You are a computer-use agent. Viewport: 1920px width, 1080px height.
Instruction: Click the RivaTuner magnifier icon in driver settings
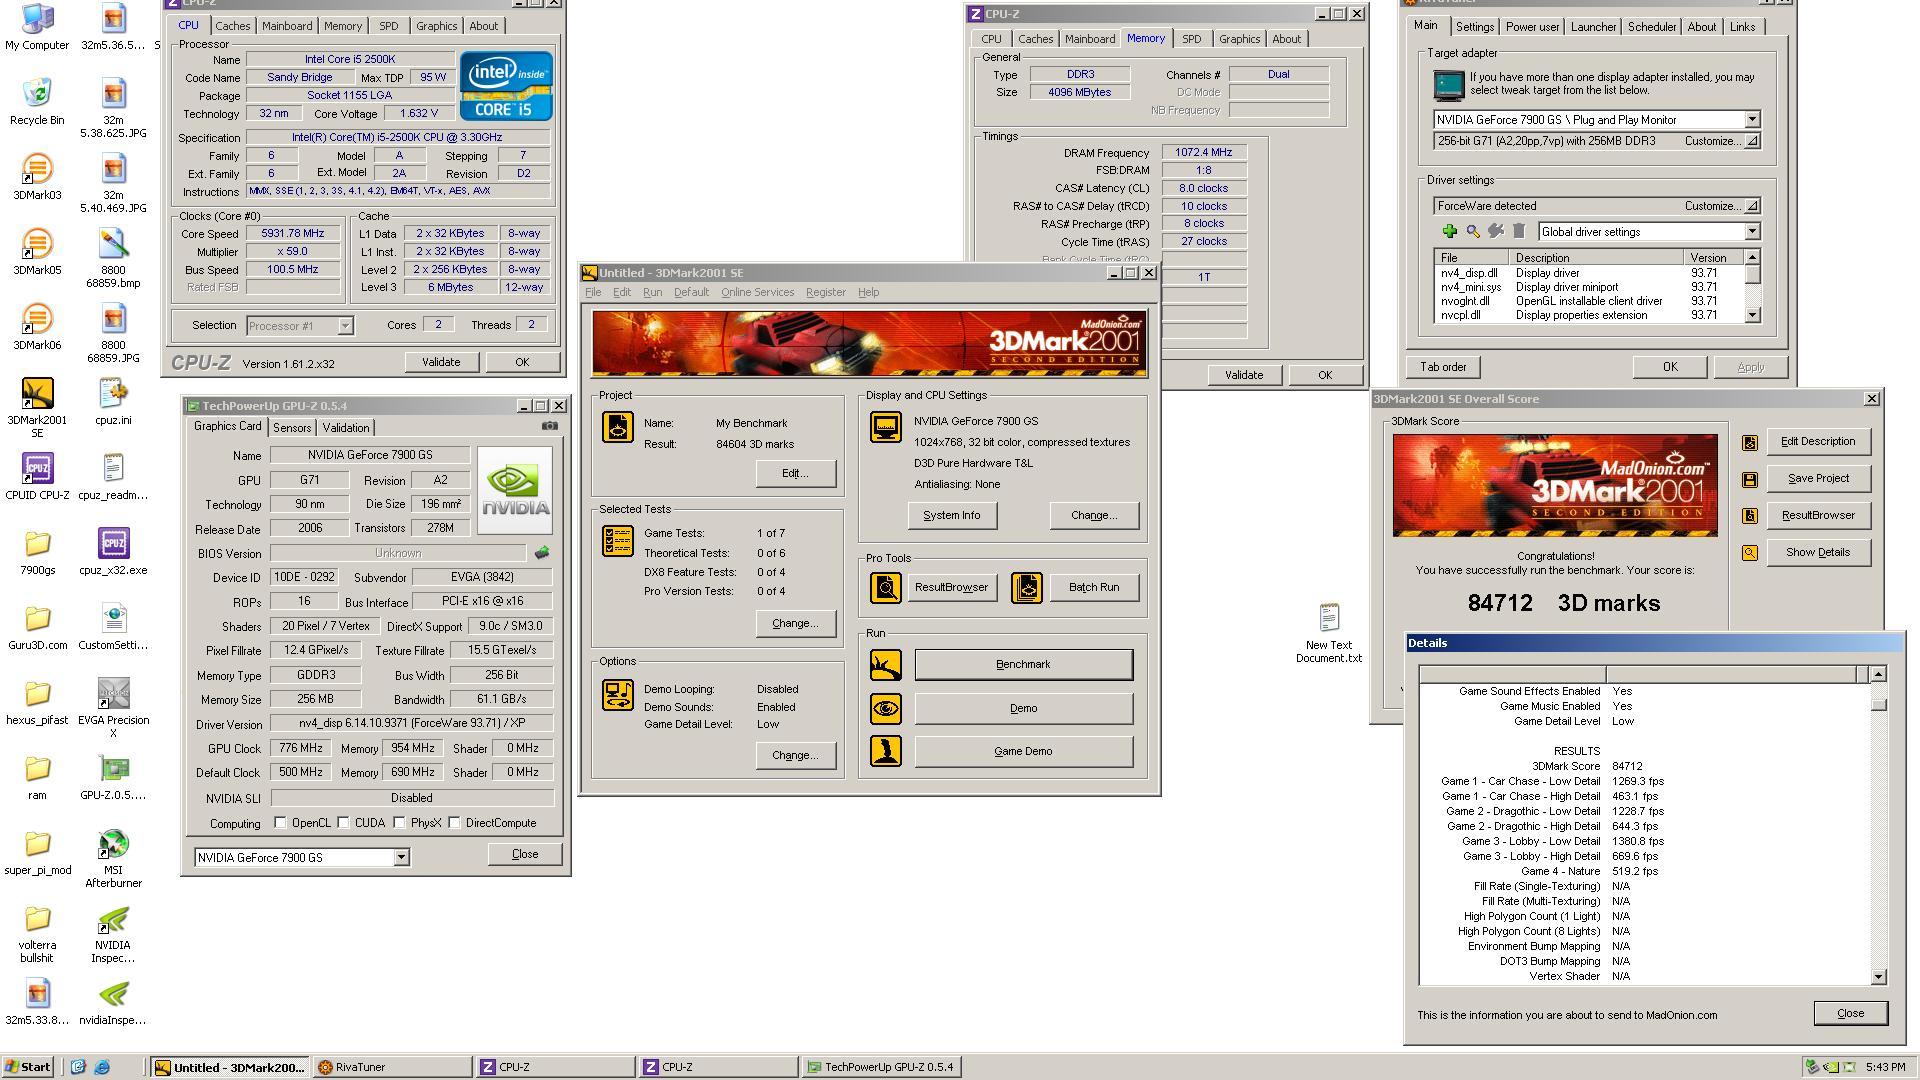click(x=1473, y=231)
